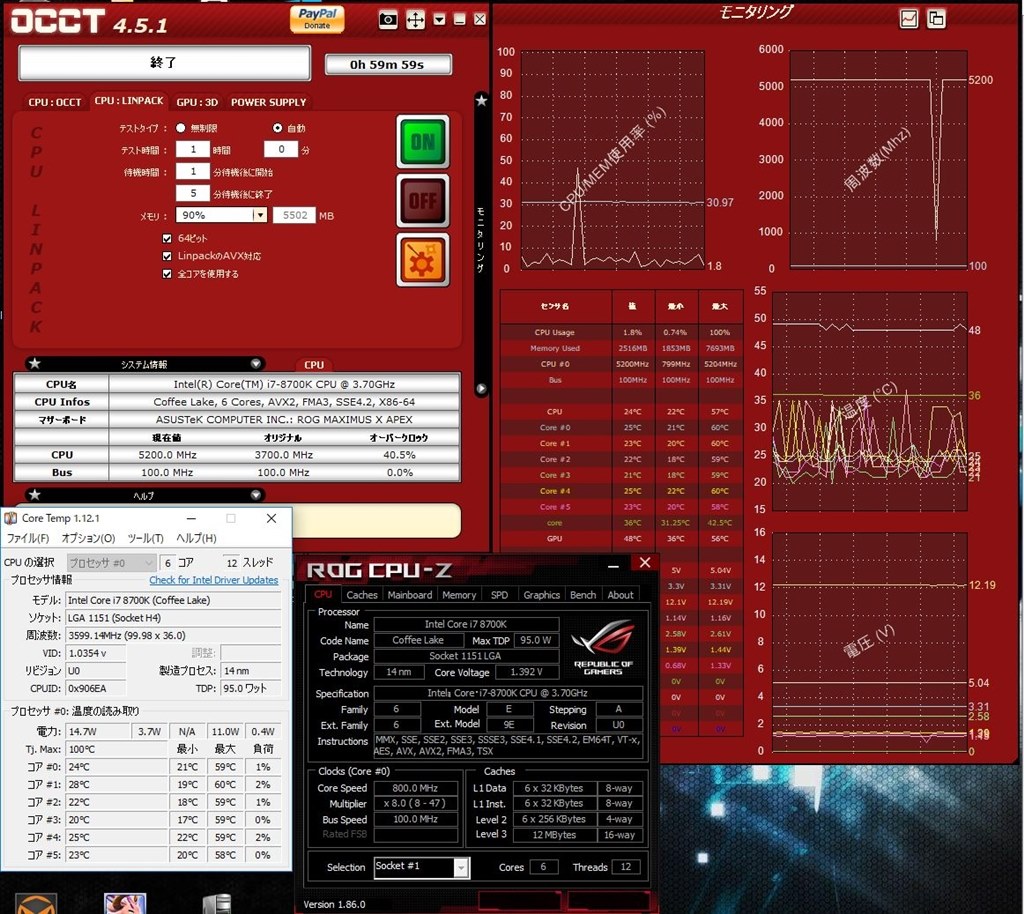Image resolution: width=1024 pixels, height=914 pixels.
Task: Click the ROG Republic of Gamers logo
Action: pyautogui.click(x=603, y=646)
